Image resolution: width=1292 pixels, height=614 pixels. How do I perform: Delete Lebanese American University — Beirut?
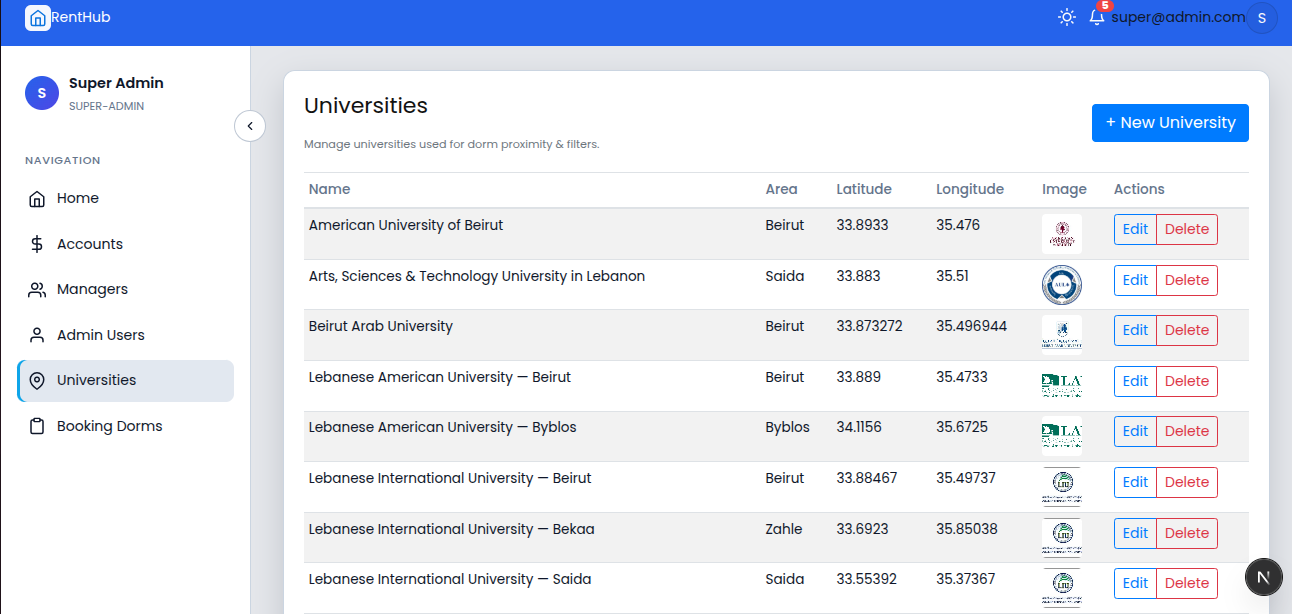coord(1187,381)
